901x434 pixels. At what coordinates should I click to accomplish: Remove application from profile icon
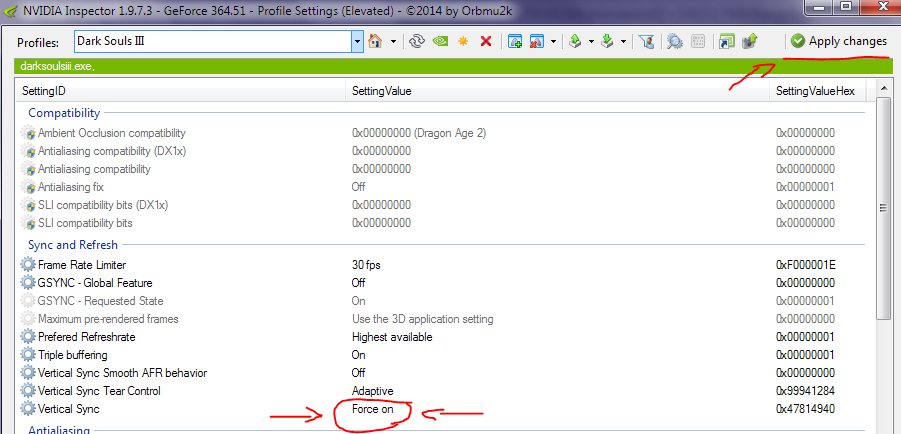(x=537, y=41)
